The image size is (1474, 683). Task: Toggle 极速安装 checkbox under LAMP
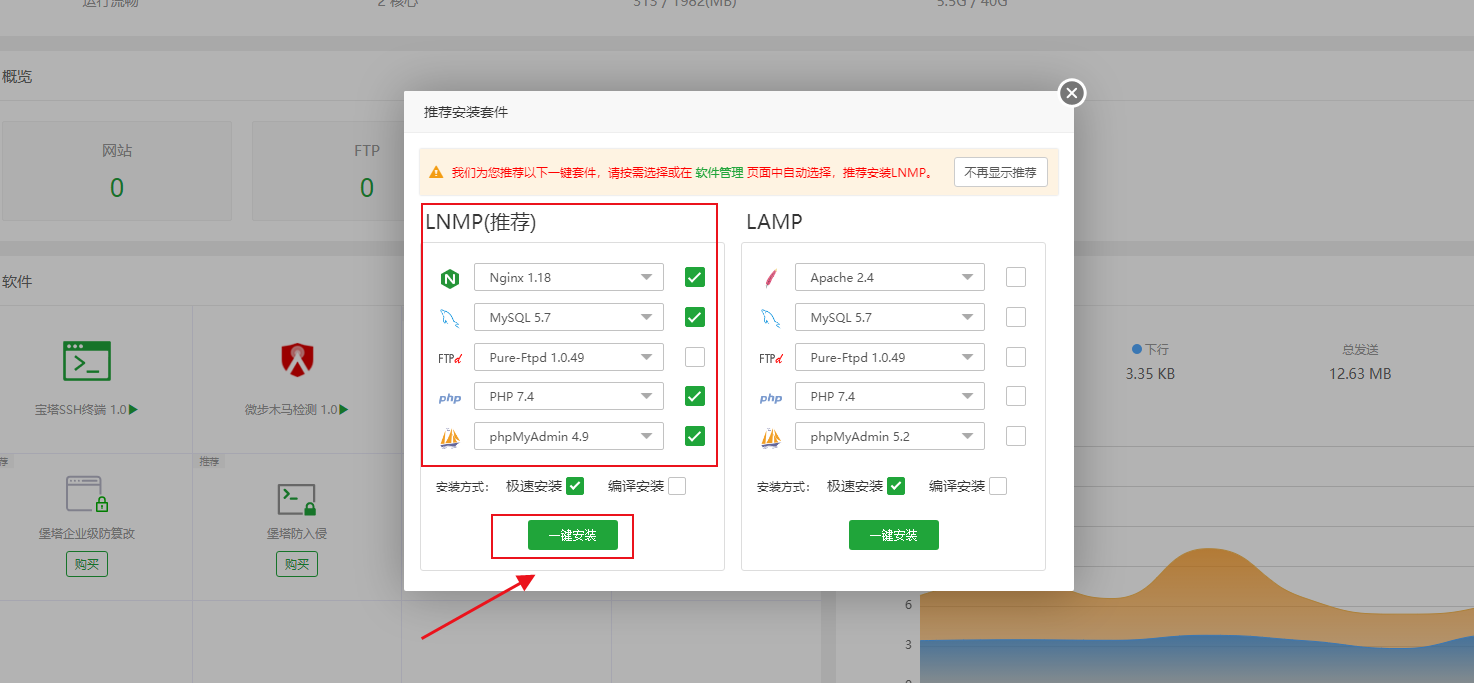tap(896, 486)
